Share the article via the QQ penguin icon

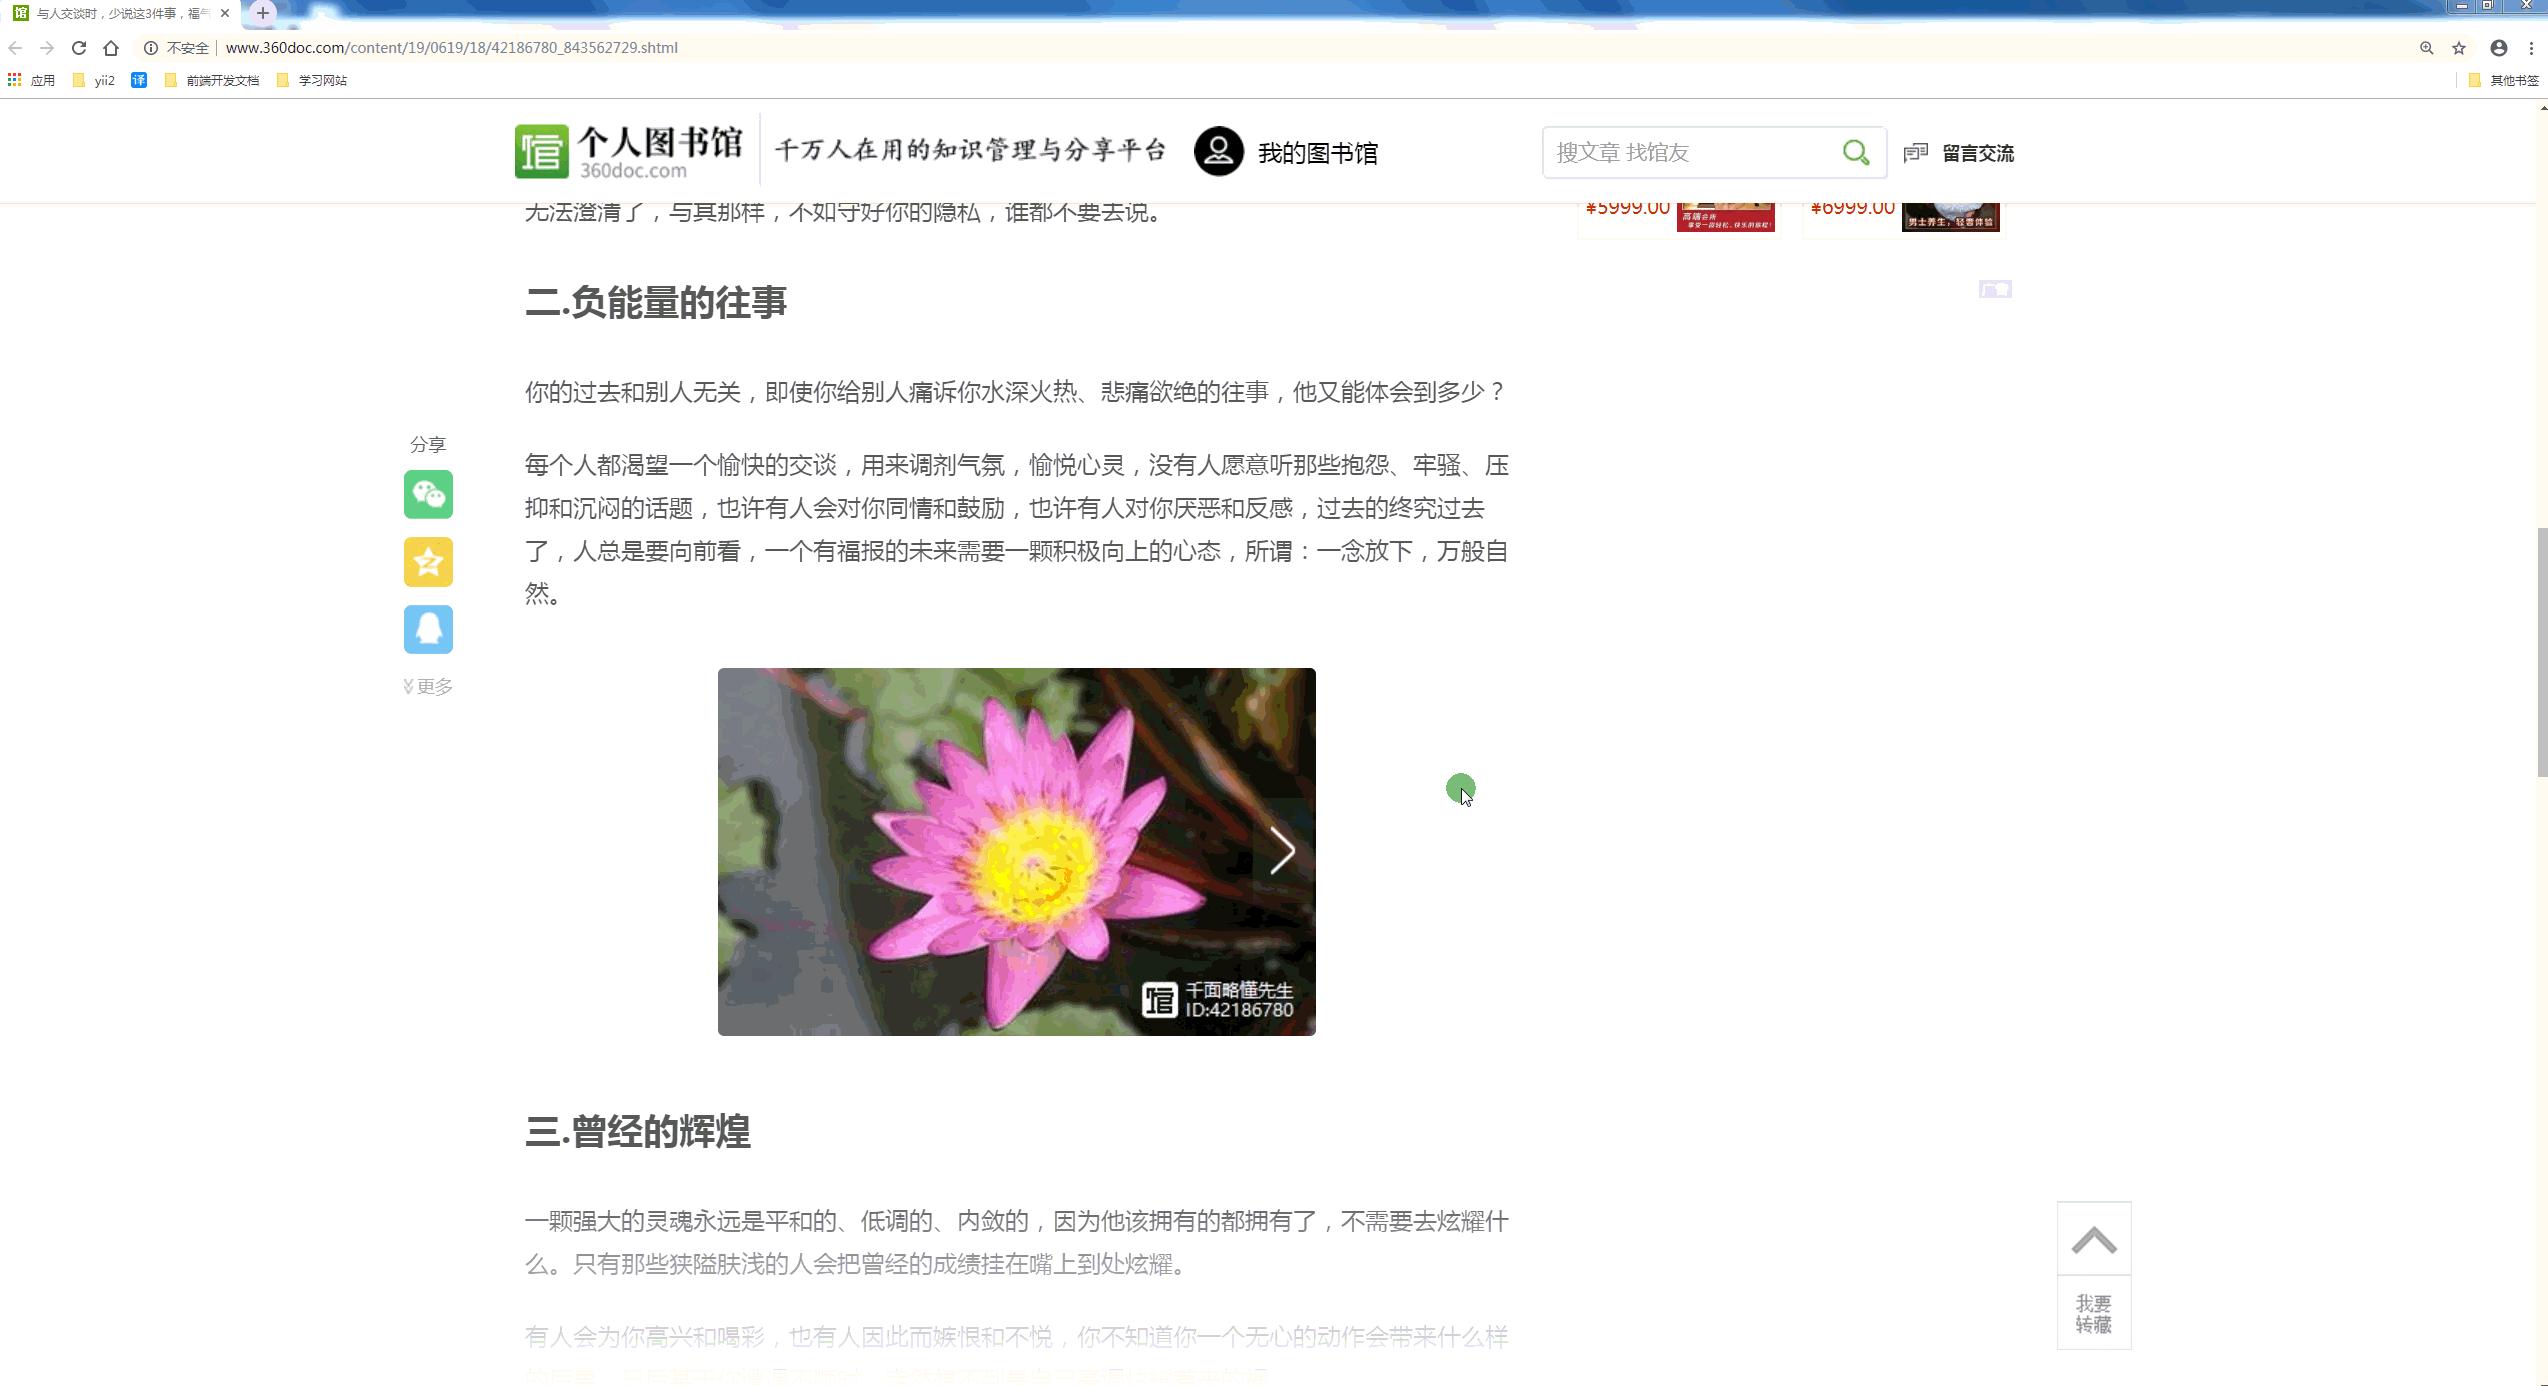(427, 630)
